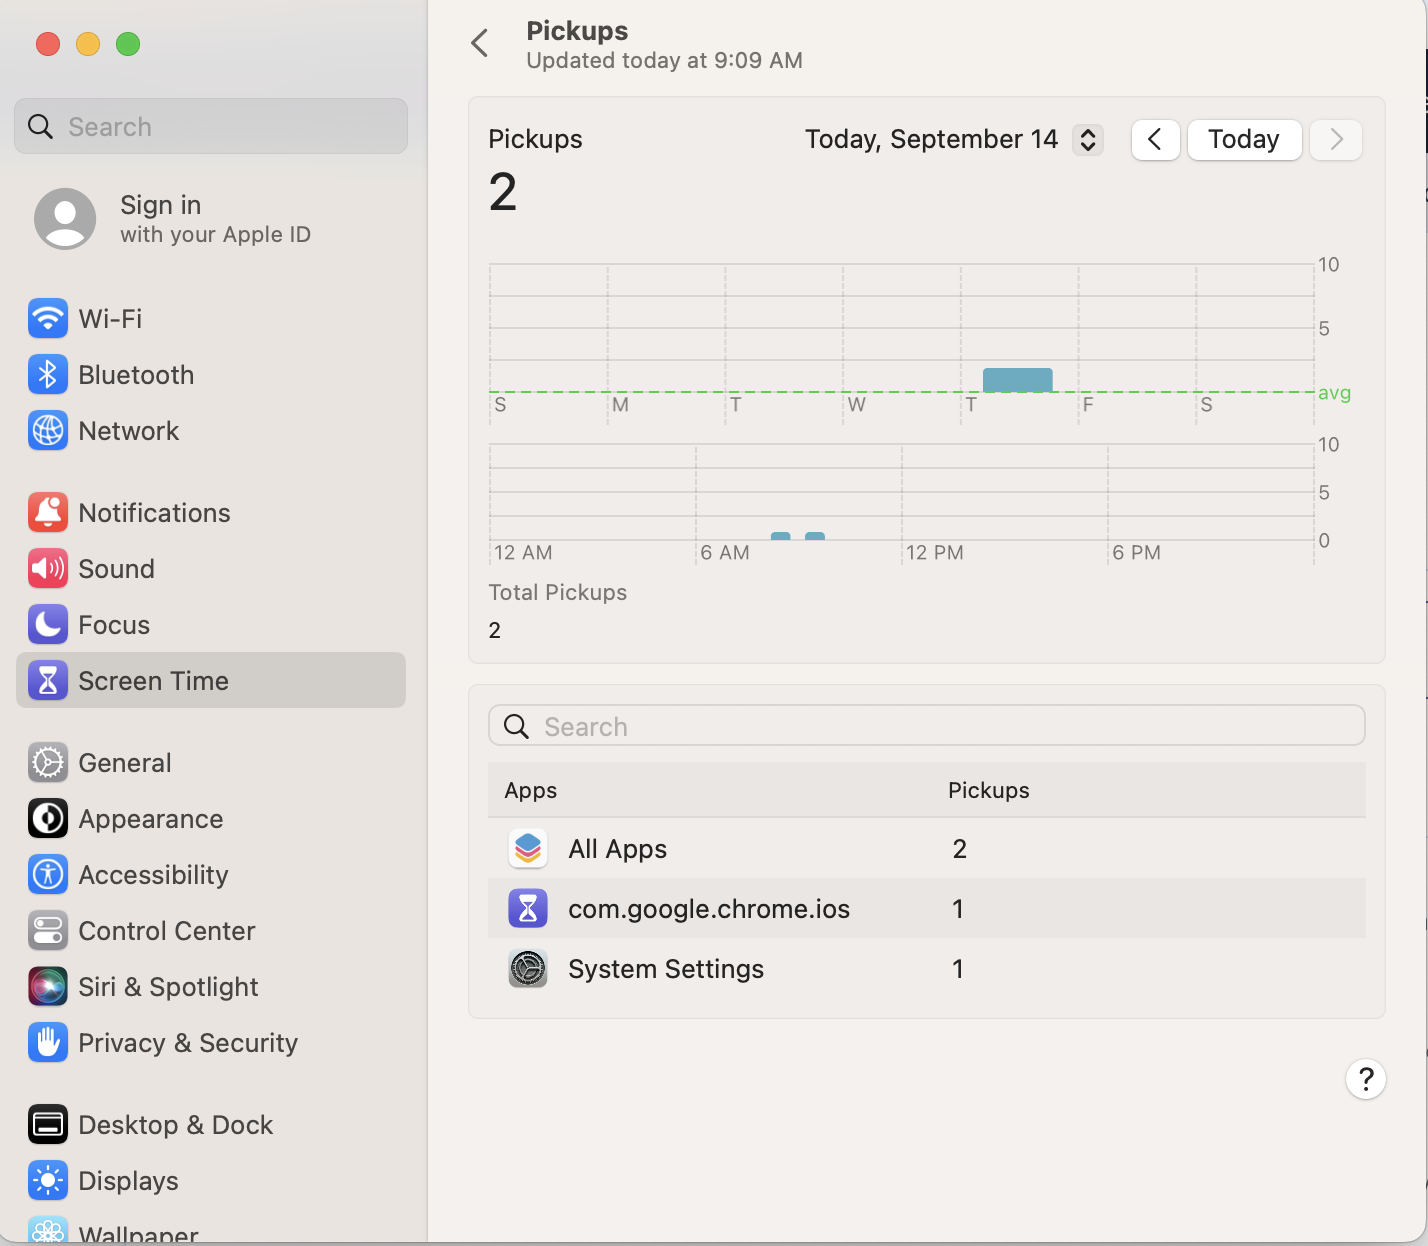Open Accessibility settings icon
The width and height of the screenshot is (1428, 1246).
point(48,875)
